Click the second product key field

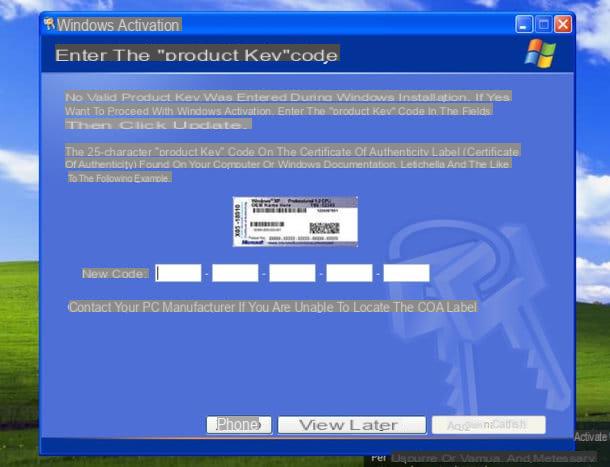point(235,273)
